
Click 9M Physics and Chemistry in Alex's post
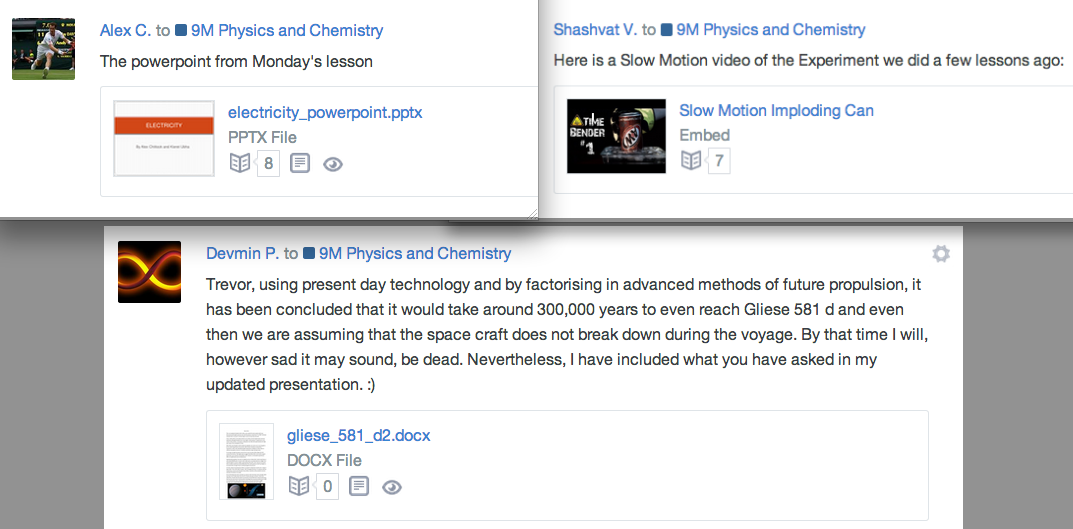click(x=286, y=30)
